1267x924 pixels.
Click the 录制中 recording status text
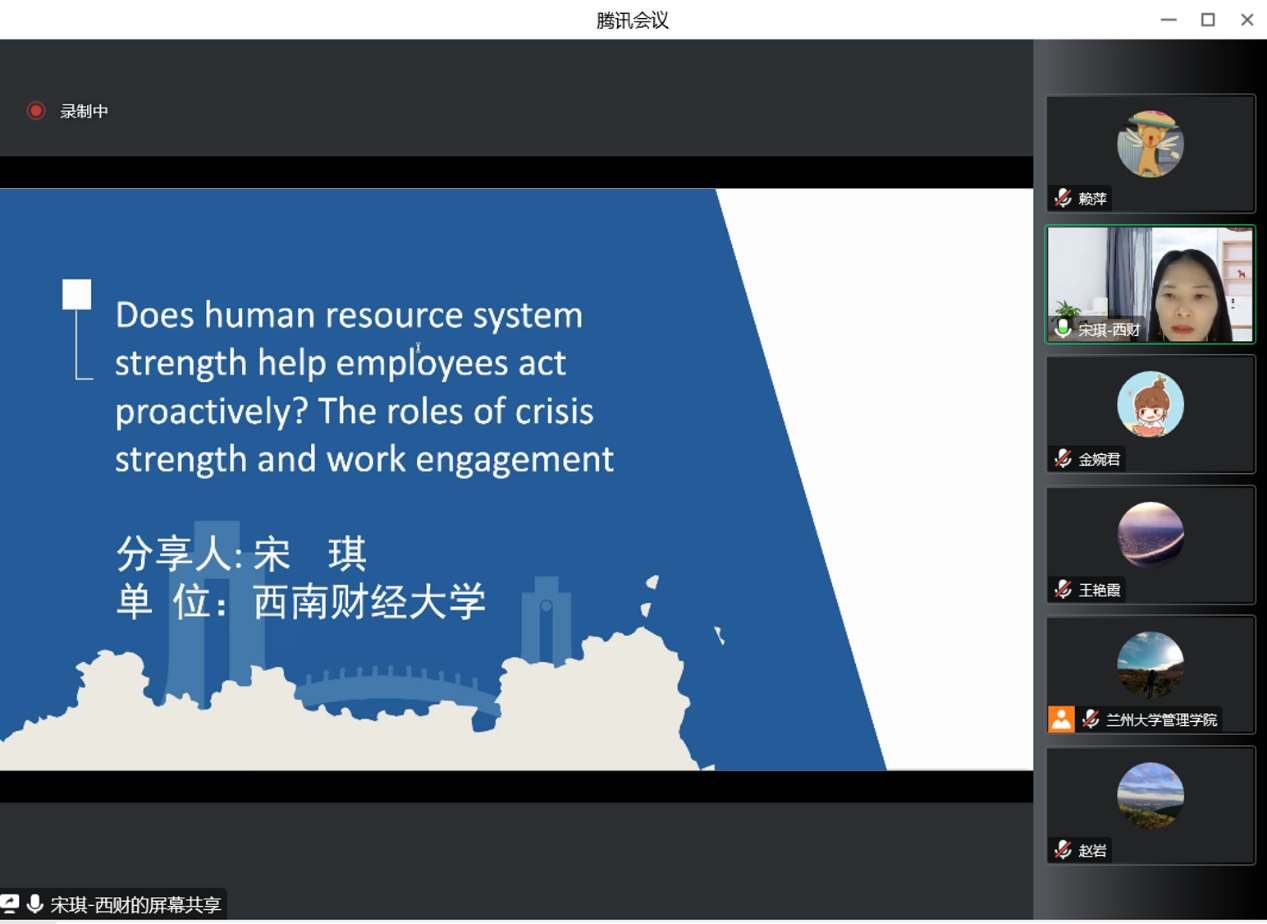[84, 111]
